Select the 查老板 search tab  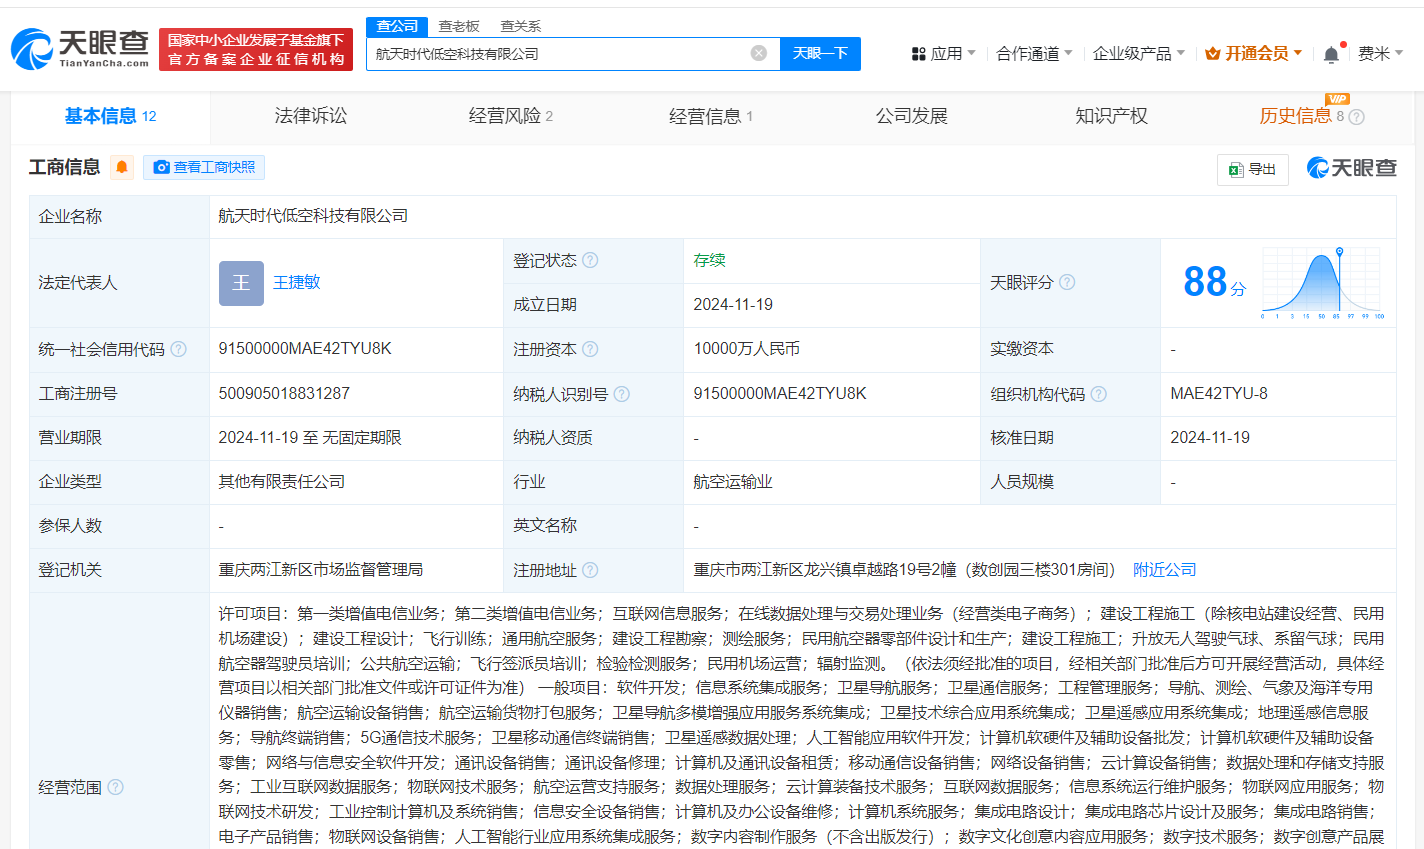[459, 26]
